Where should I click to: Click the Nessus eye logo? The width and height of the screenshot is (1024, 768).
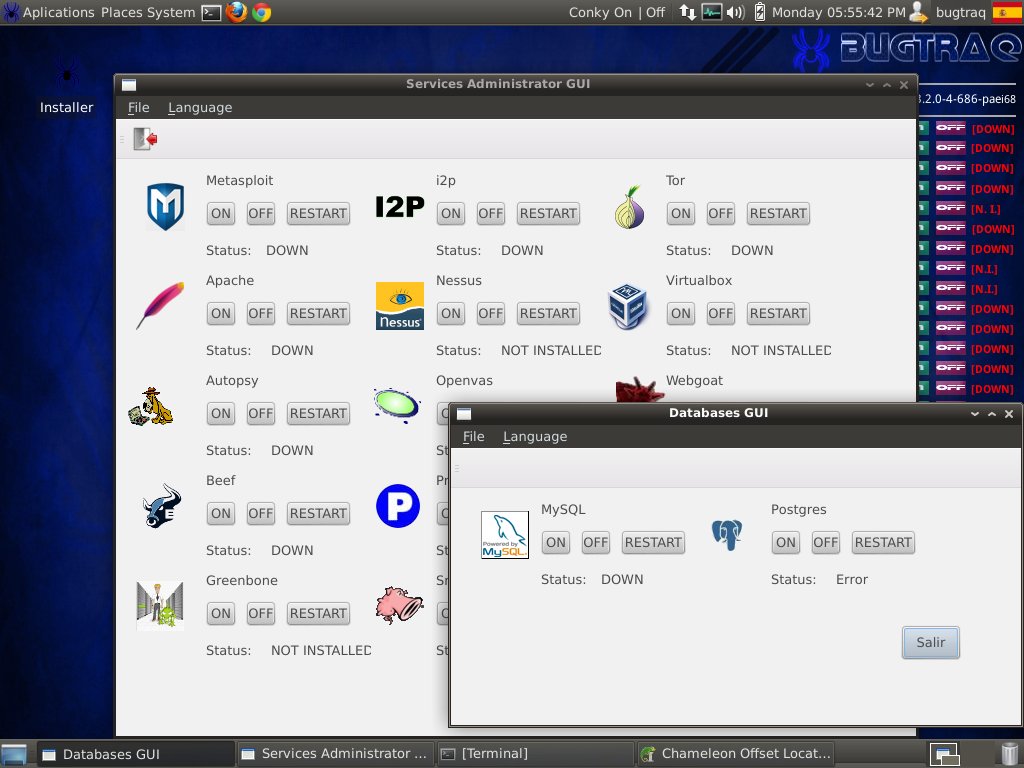click(x=400, y=306)
